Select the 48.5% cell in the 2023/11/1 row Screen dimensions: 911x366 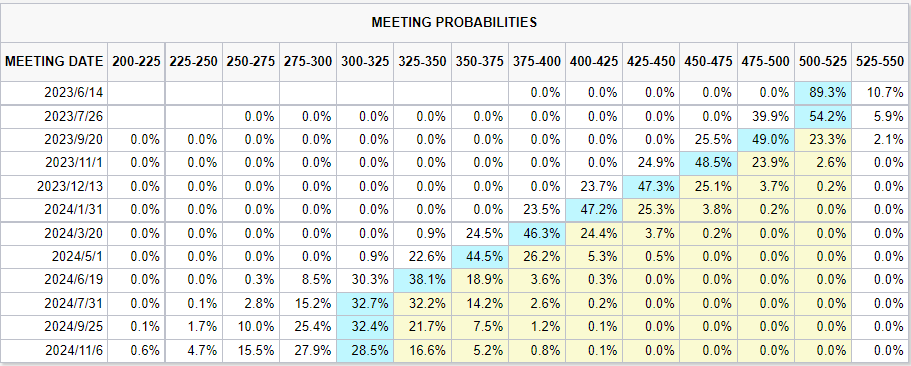709,163
